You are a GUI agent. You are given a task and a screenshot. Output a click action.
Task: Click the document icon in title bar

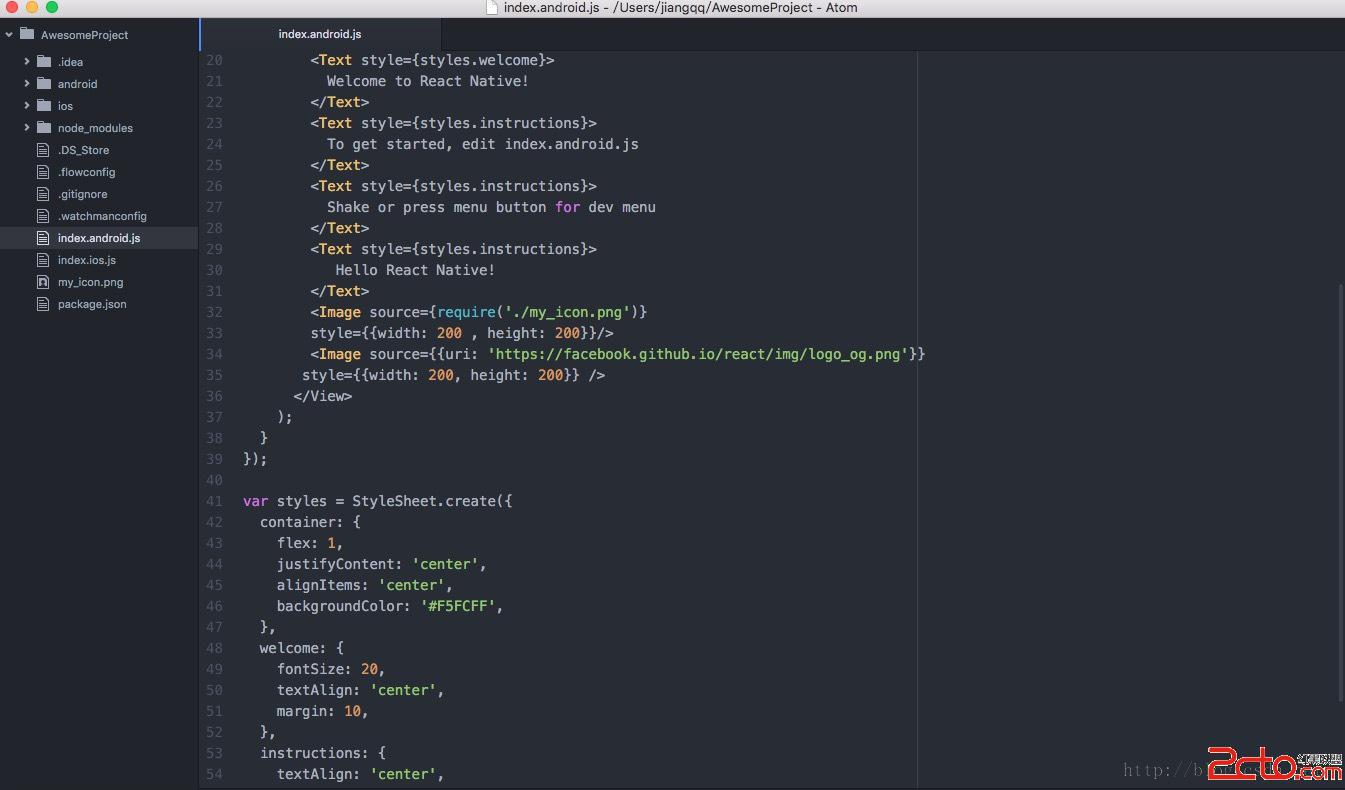tap(491, 8)
